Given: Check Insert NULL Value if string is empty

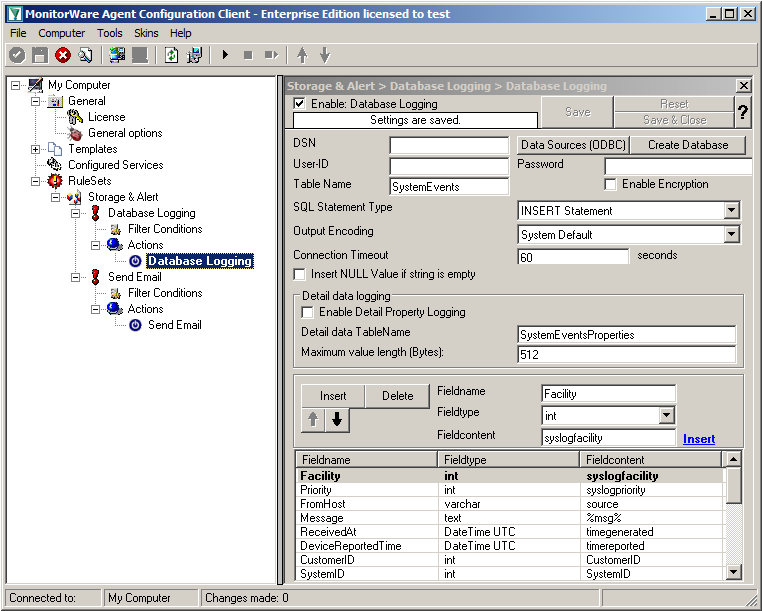Looking at the screenshot, I should click(x=299, y=274).
